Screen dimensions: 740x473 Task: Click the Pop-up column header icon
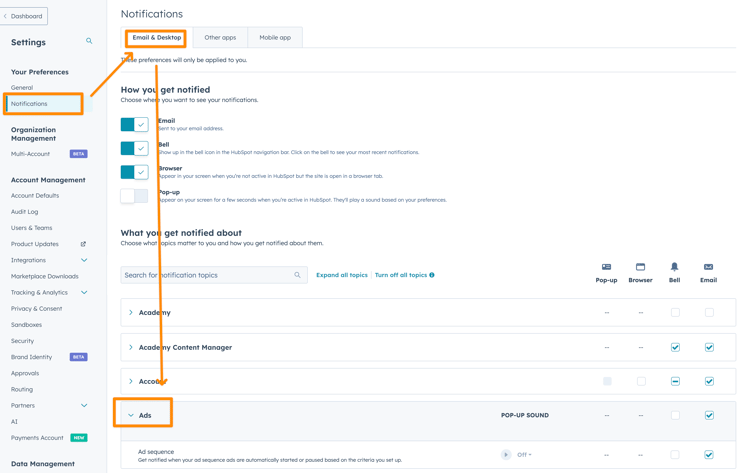(x=606, y=267)
